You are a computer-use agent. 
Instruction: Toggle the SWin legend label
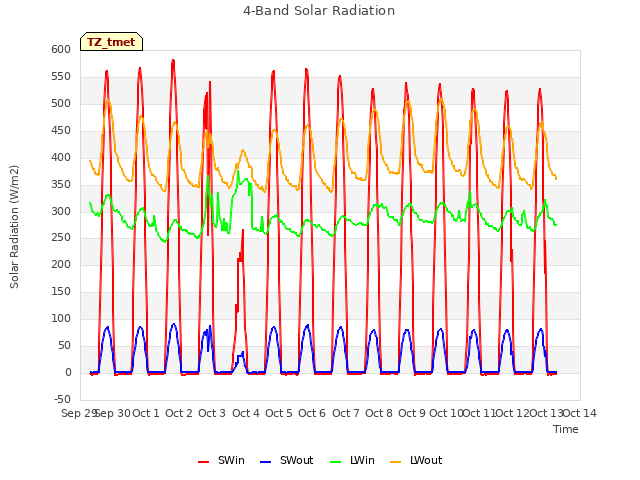[x=231, y=460]
